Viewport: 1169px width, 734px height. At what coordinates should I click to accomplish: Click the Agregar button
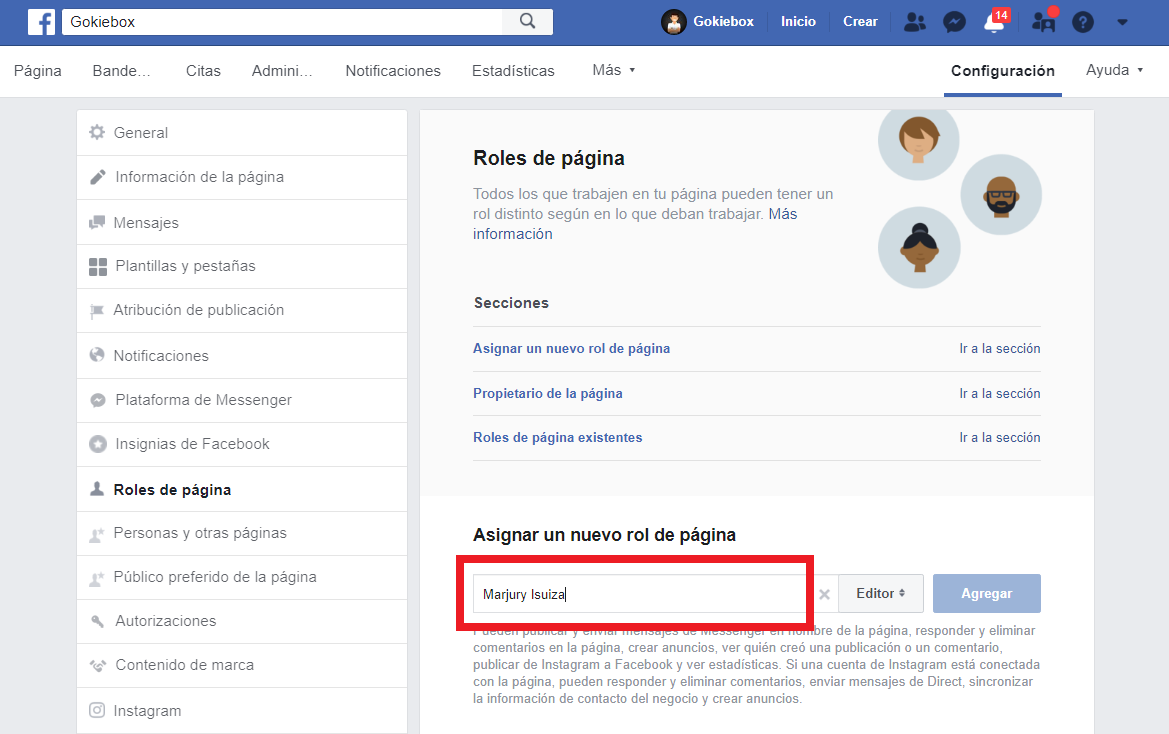click(x=986, y=593)
